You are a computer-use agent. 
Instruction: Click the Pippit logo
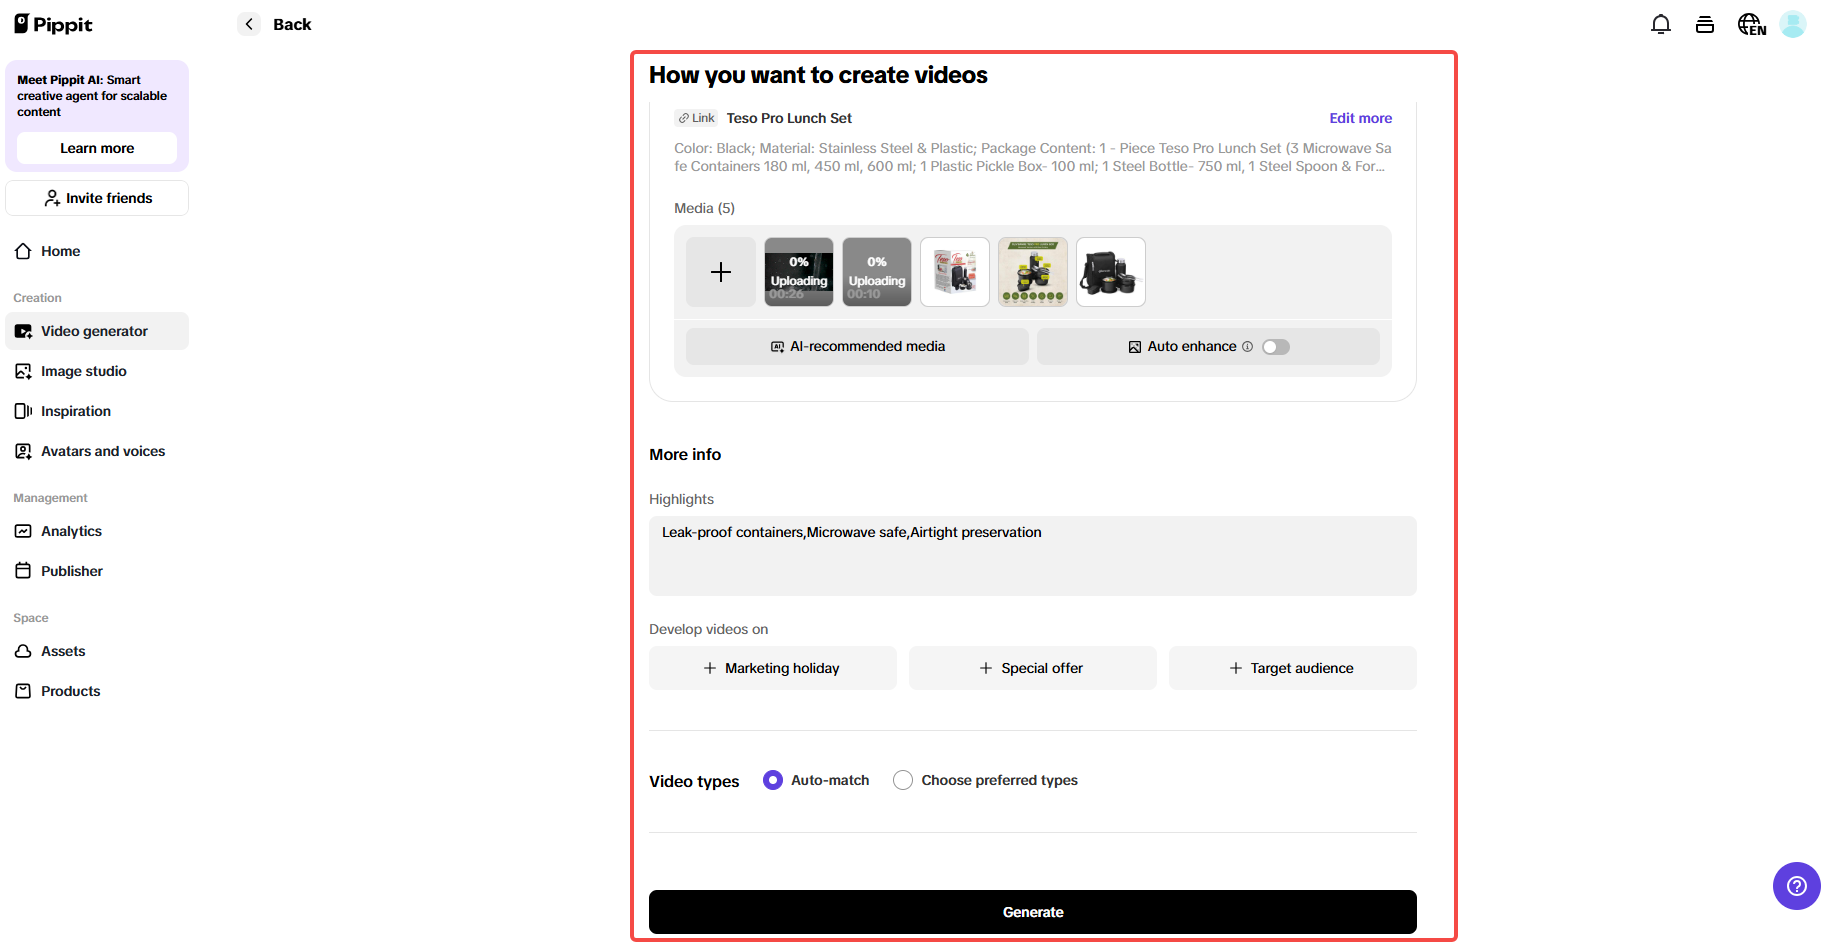point(53,24)
